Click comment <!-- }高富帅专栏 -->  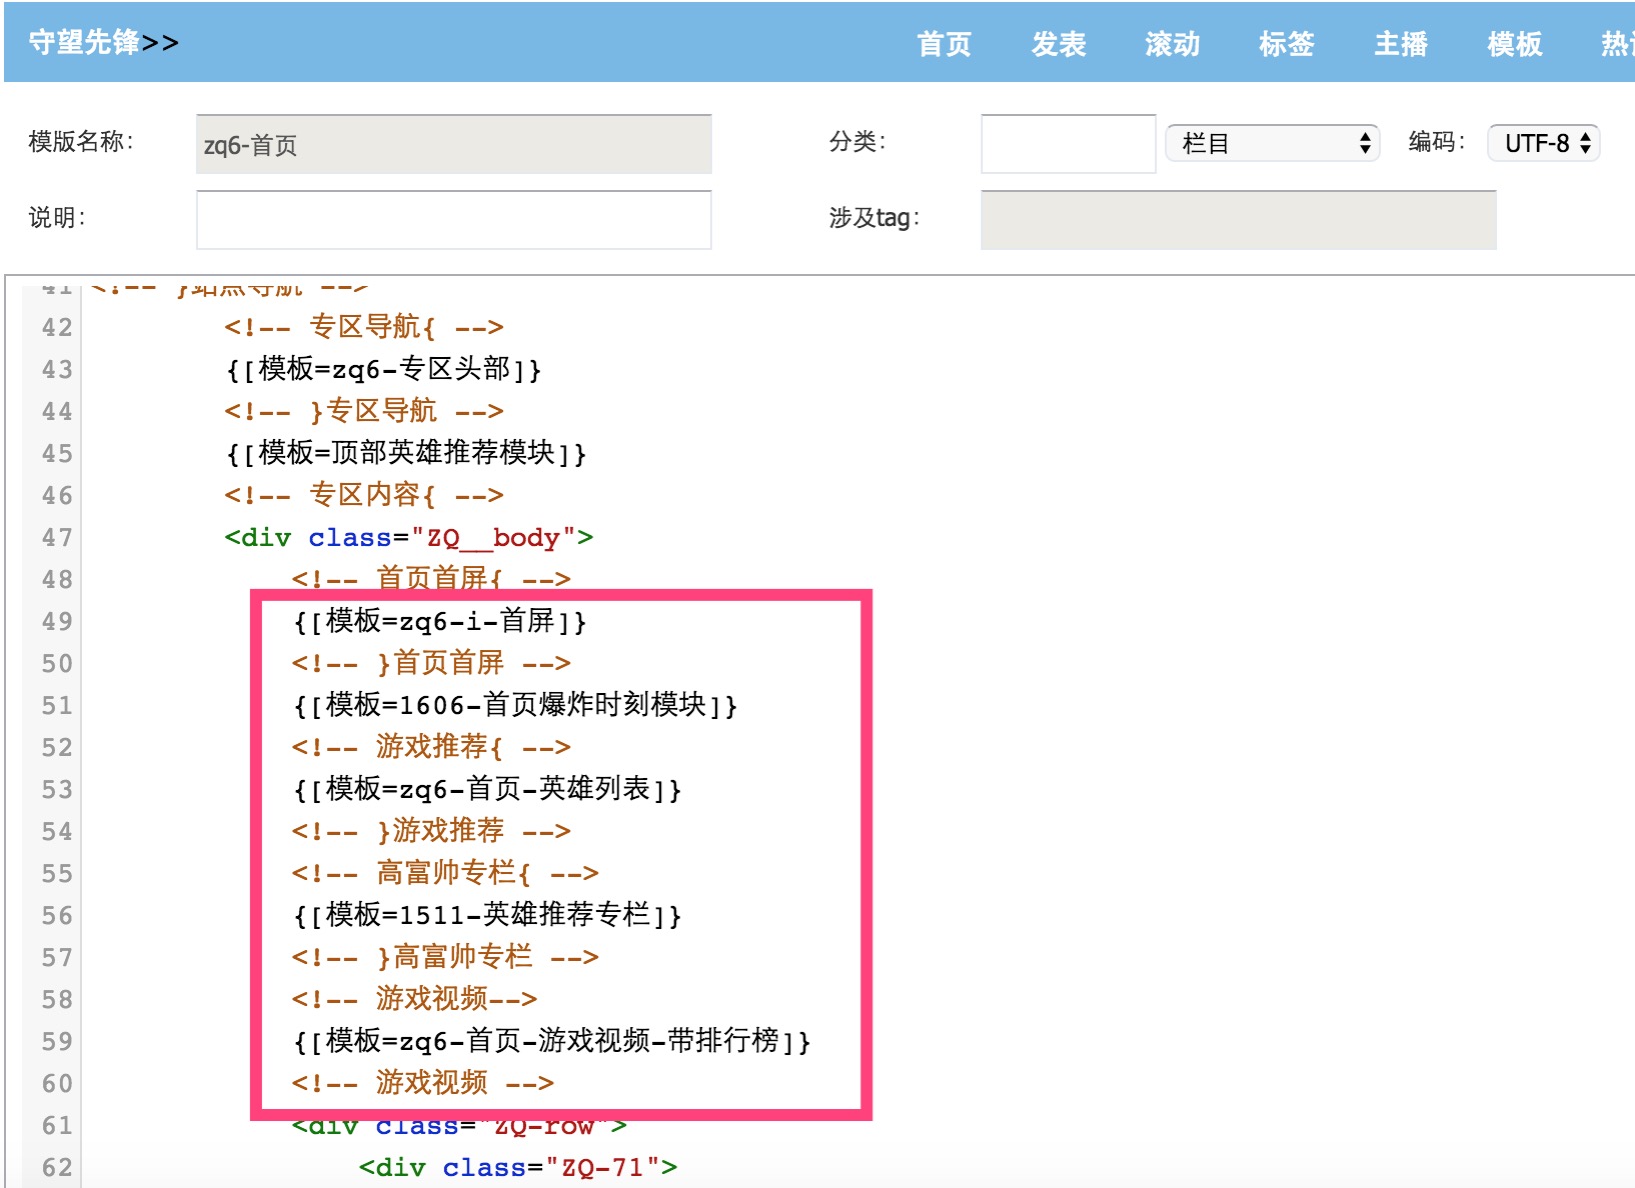(445, 958)
